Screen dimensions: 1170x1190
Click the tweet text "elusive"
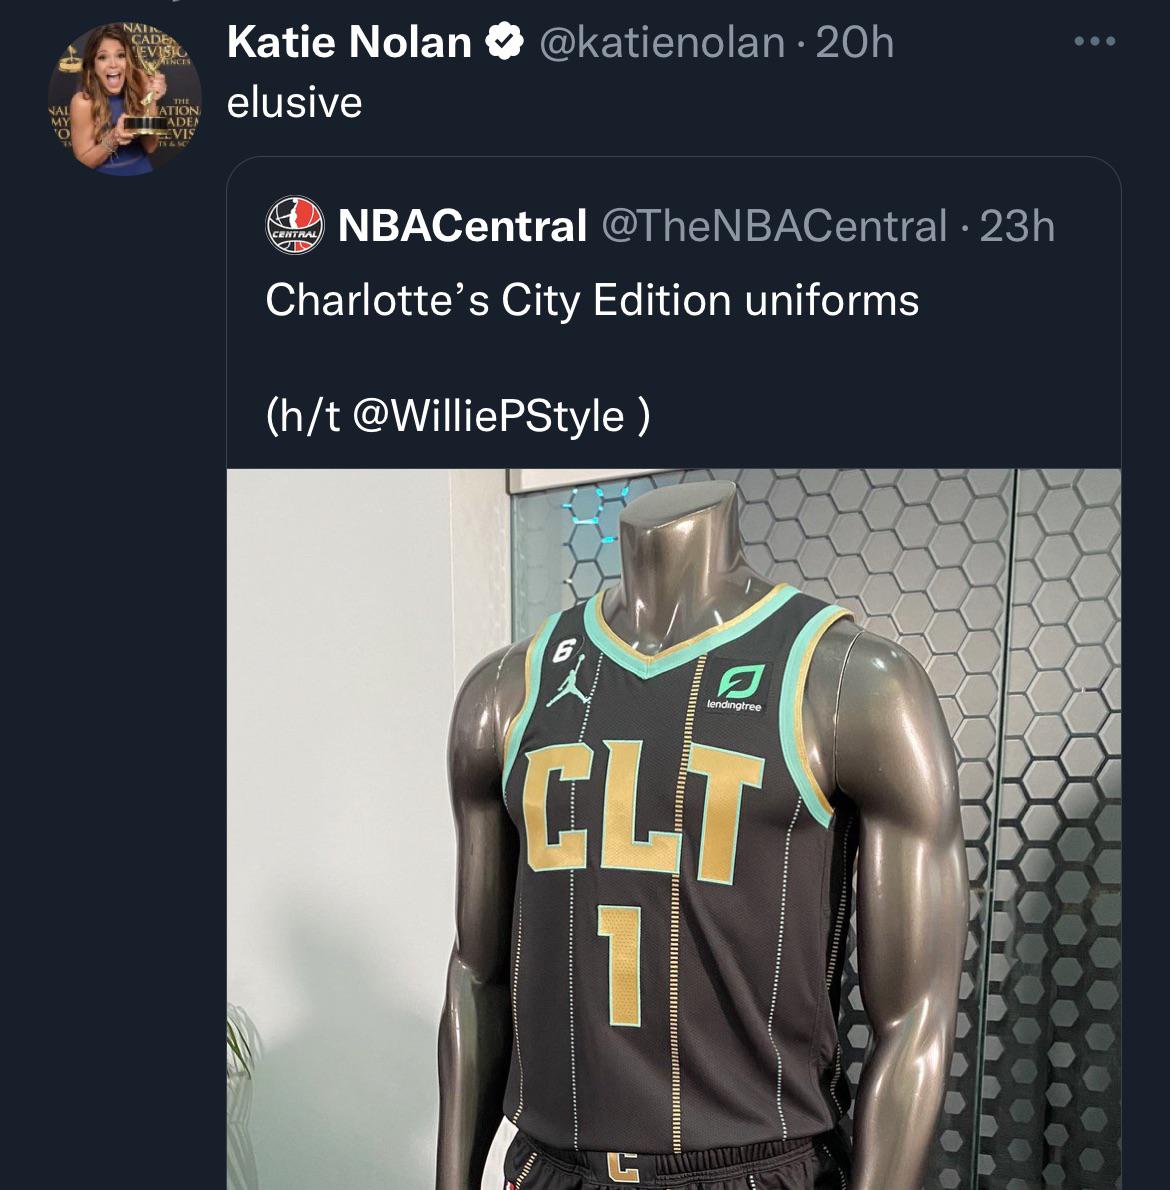coord(294,102)
